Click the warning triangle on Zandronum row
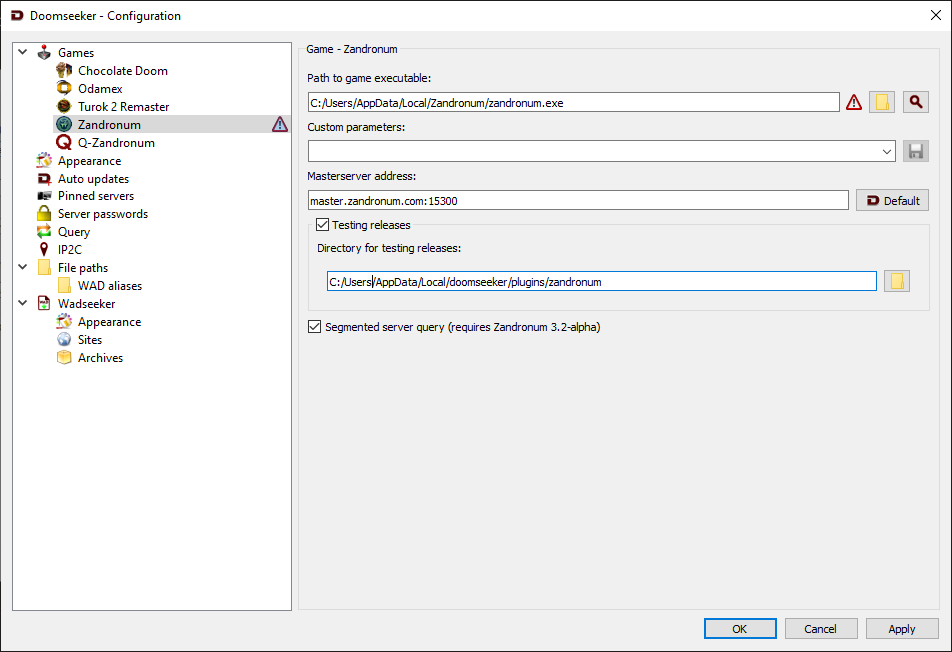This screenshot has height=652, width=952. click(280, 124)
